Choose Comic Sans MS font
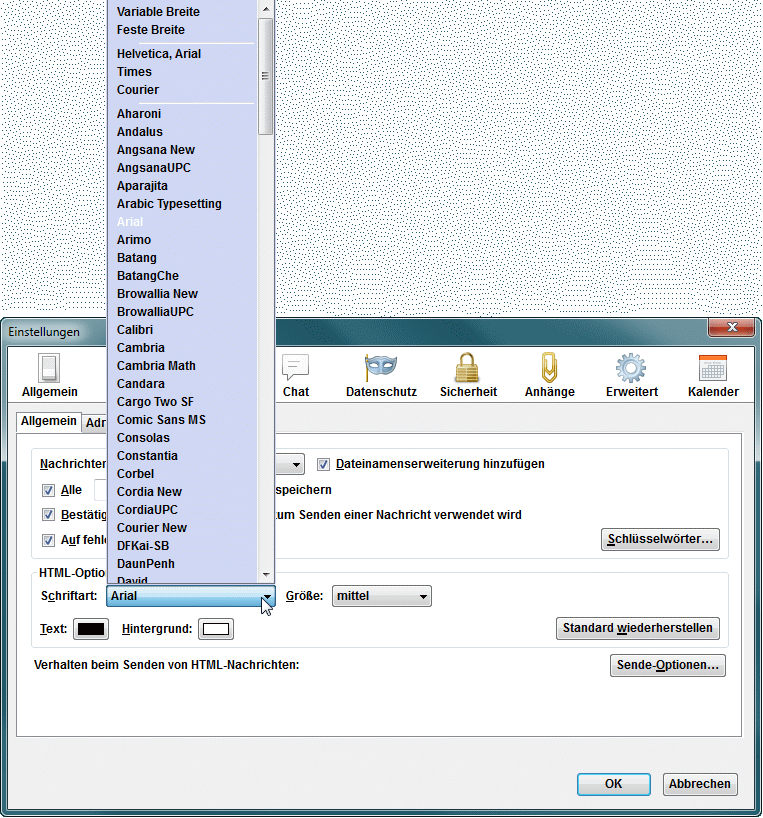 182,419
